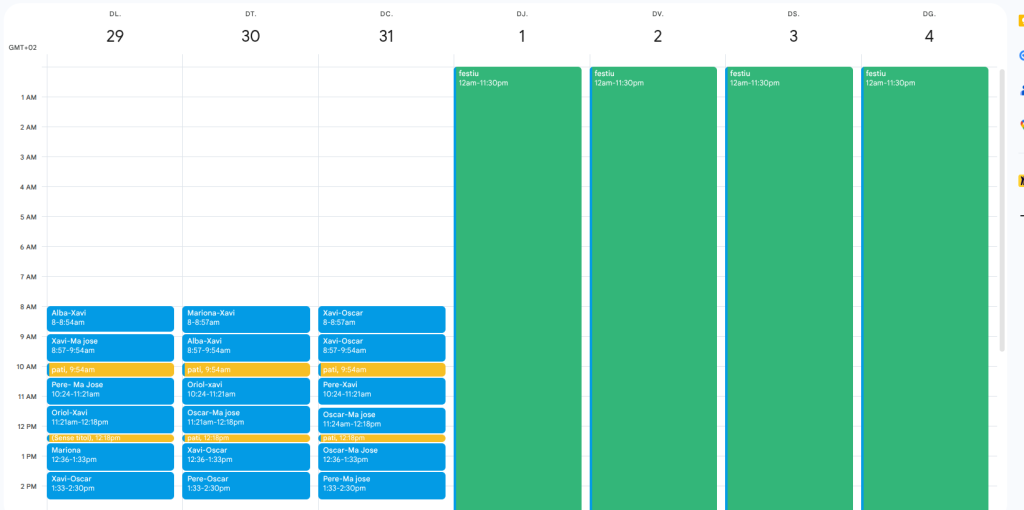Open the Mariona 12:36-1:33pm event
1024x510 pixels.
pos(110,456)
